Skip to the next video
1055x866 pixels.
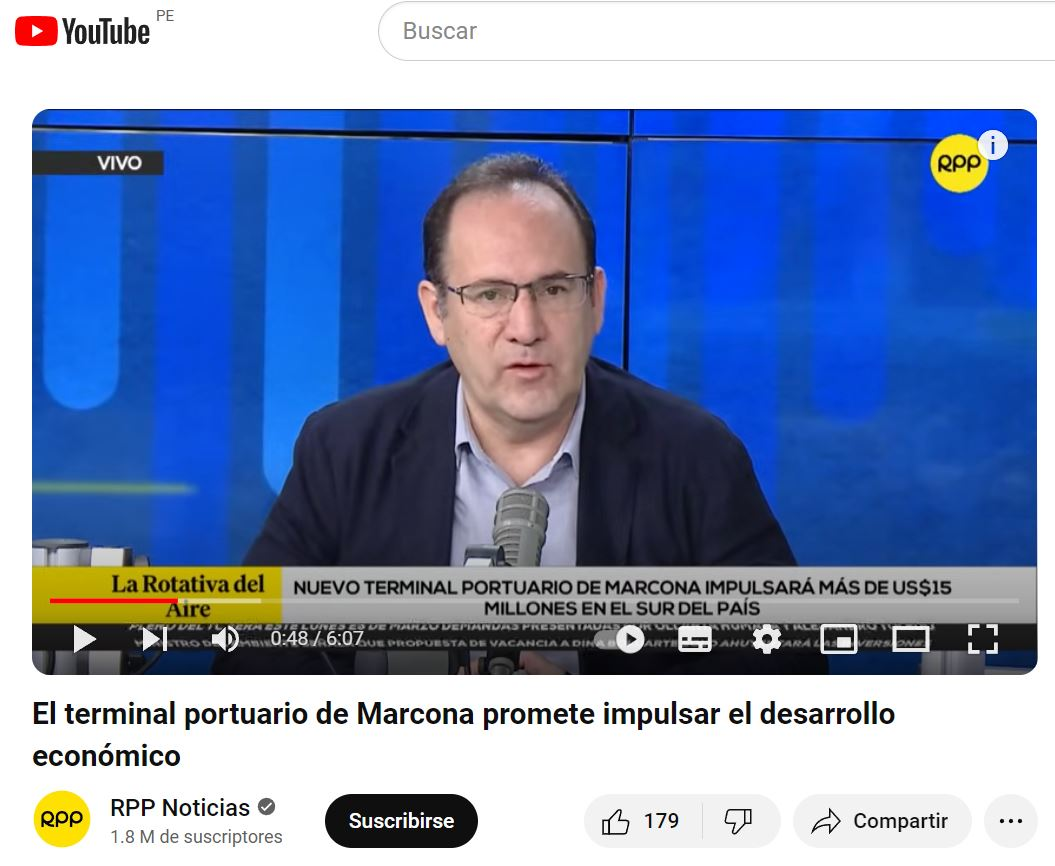coord(154,639)
